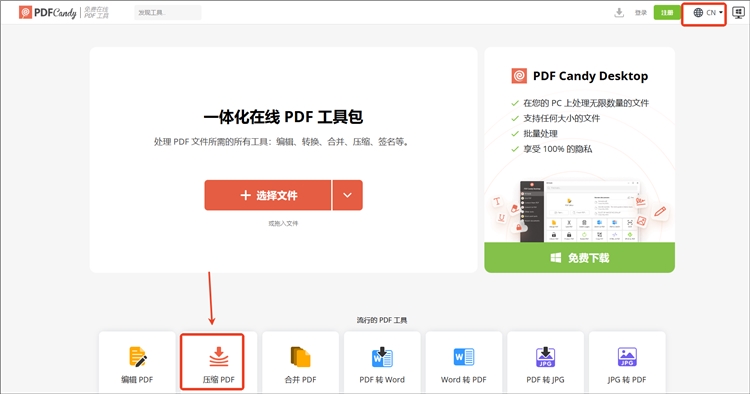The height and width of the screenshot is (394, 750).
Task: Click the 支持任何大小的文件 feature text
Action: (562, 118)
